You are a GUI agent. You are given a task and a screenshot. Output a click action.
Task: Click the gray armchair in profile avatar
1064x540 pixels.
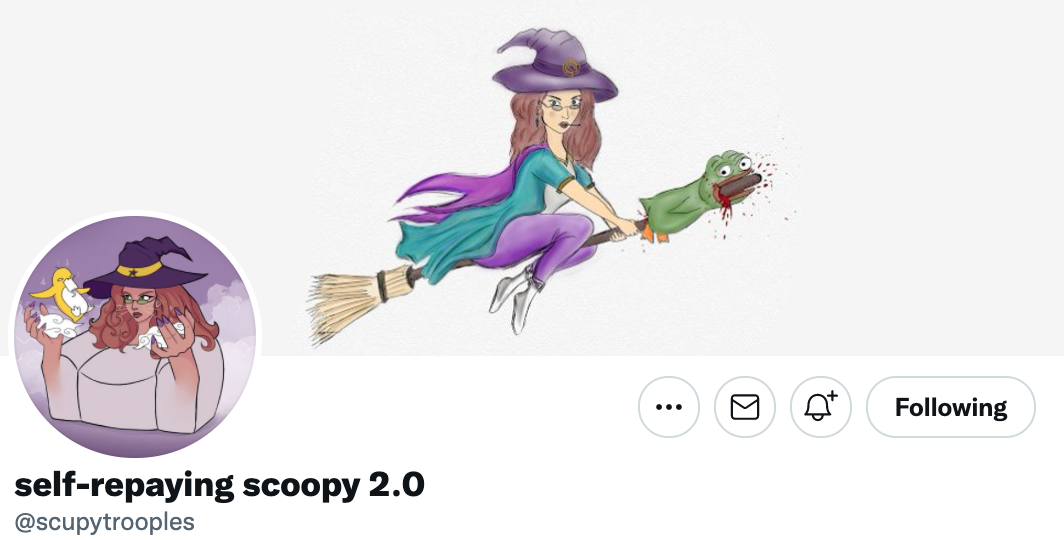[132, 387]
